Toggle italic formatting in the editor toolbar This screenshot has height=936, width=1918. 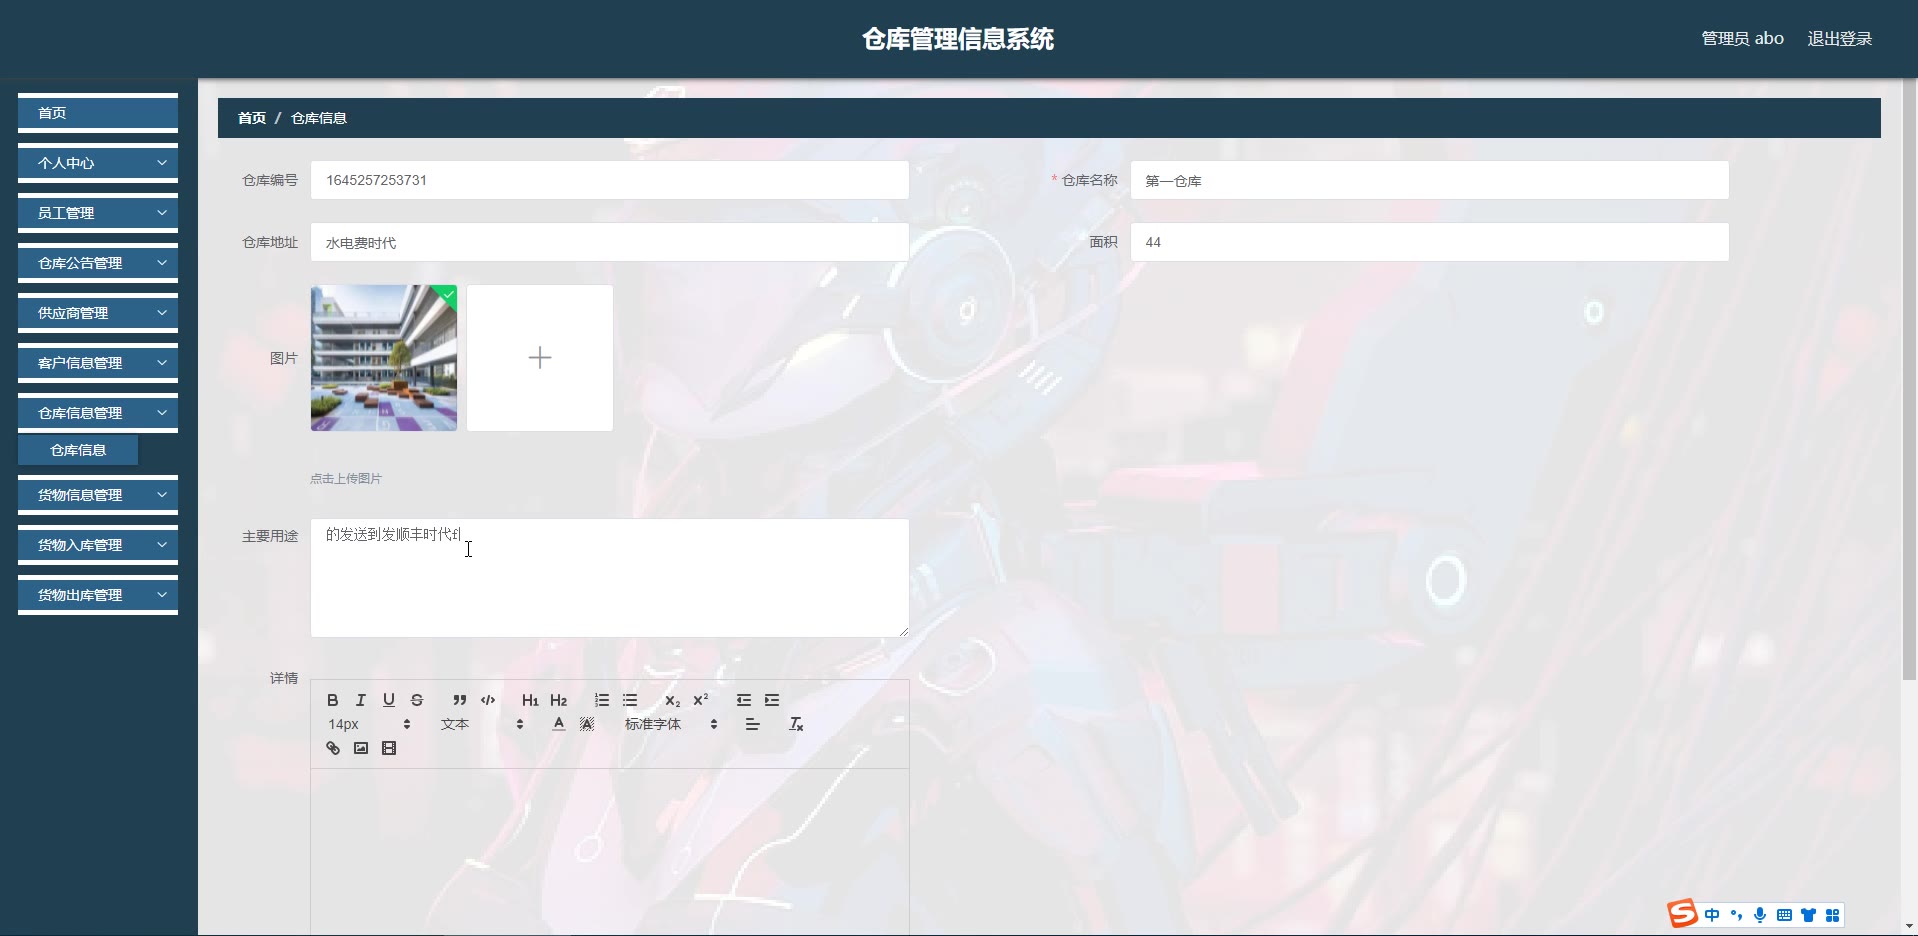tap(361, 700)
